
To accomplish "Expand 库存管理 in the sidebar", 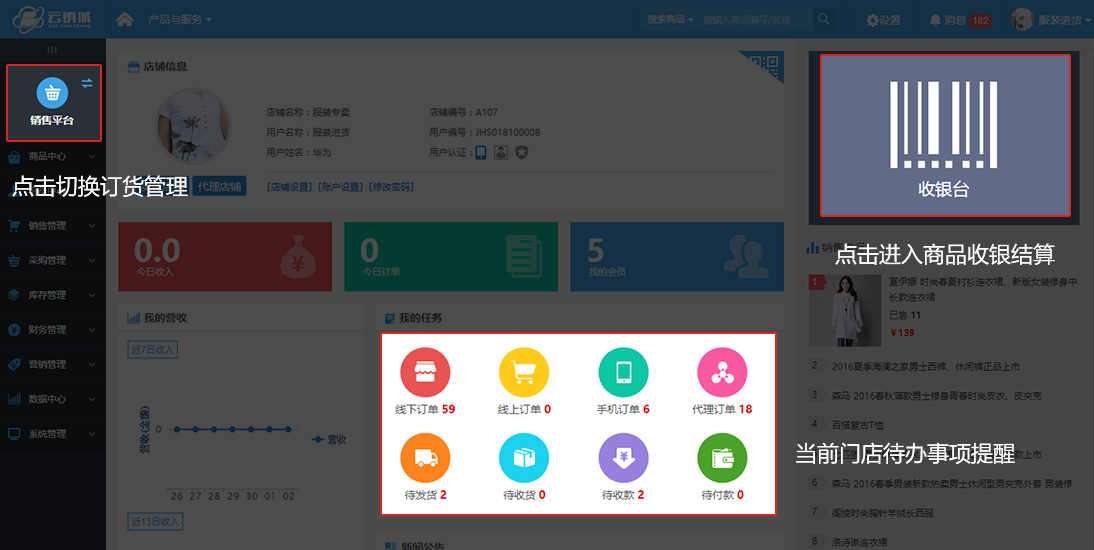I will pos(52,295).
